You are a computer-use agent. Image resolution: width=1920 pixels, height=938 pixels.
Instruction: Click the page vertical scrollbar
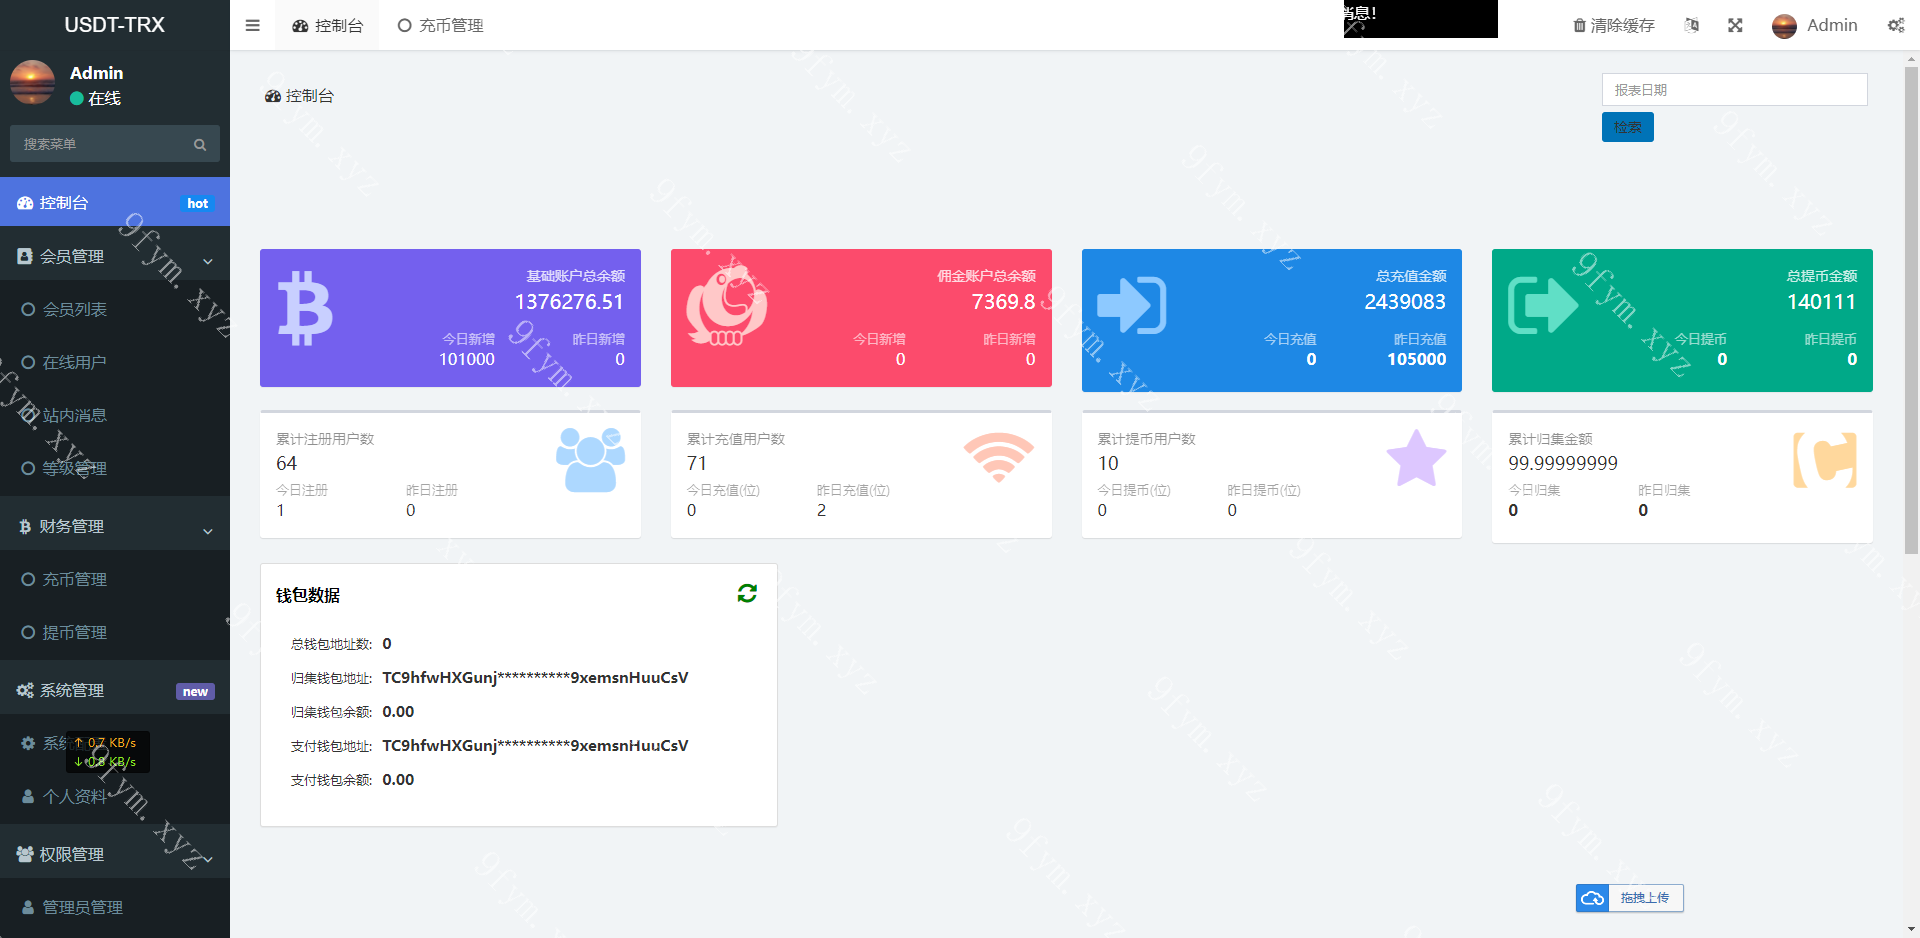tap(1911, 310)
